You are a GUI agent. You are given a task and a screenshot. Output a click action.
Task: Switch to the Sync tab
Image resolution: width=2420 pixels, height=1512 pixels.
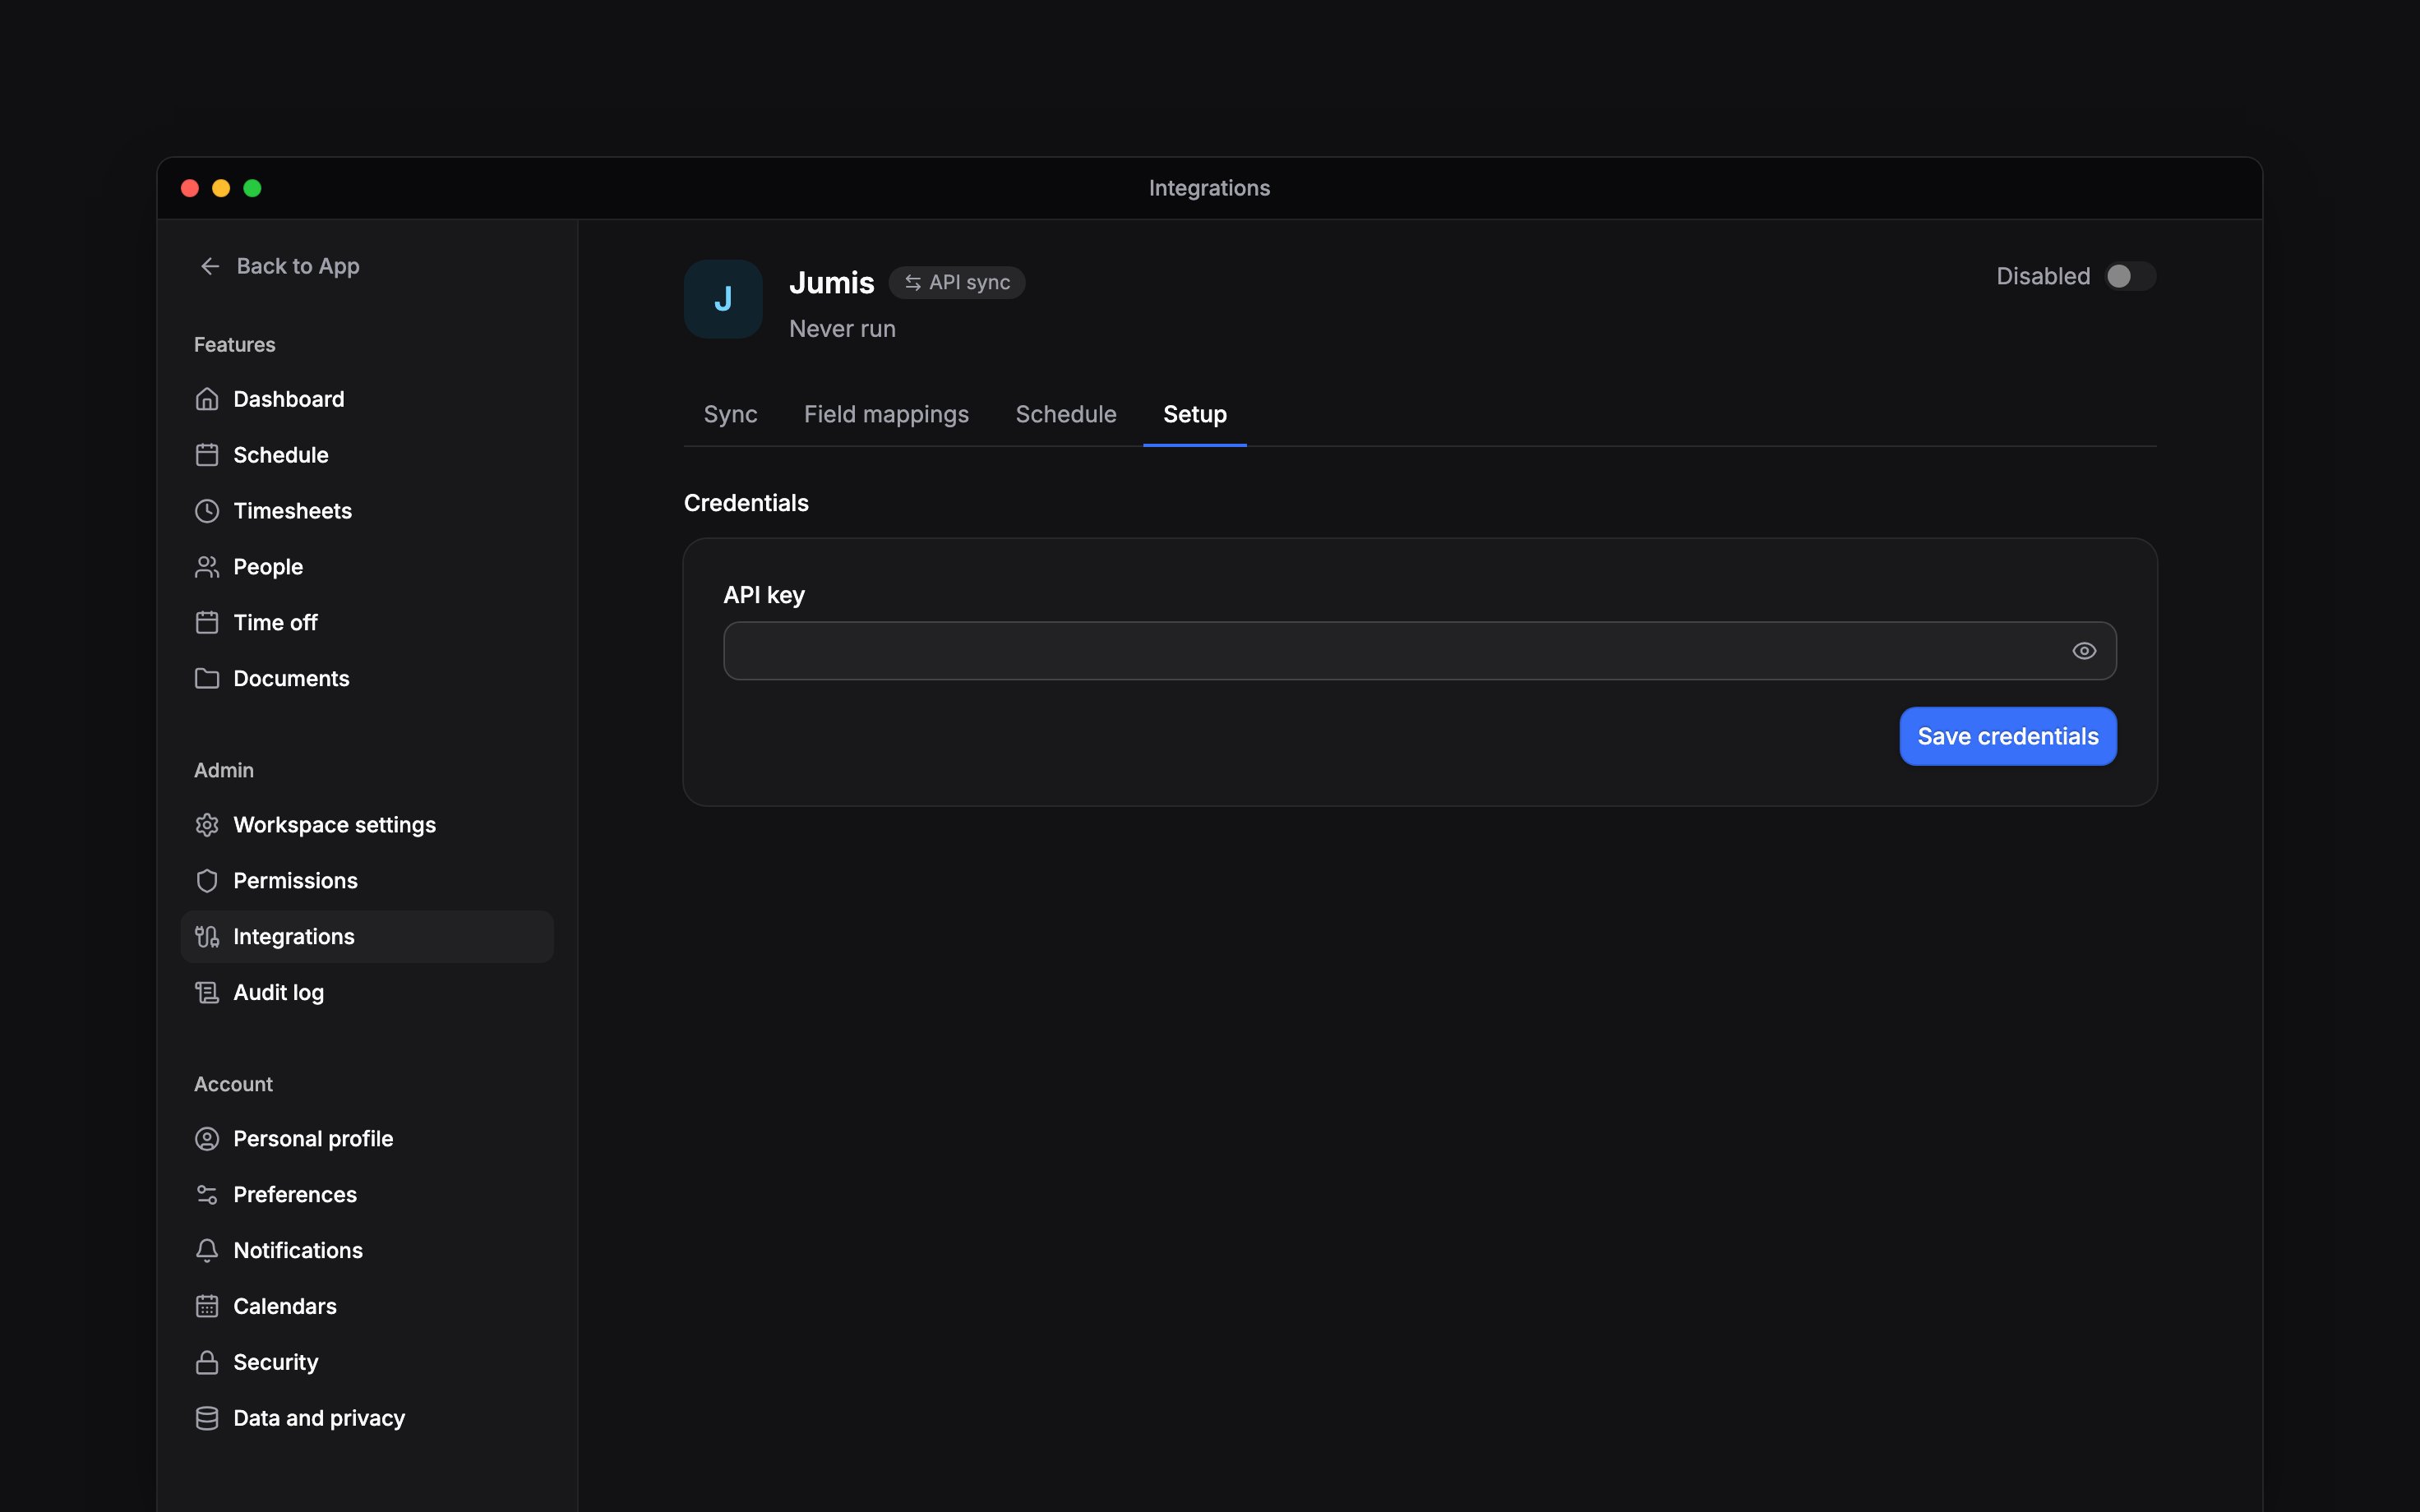pyautogui.click(x=730, y=414)
